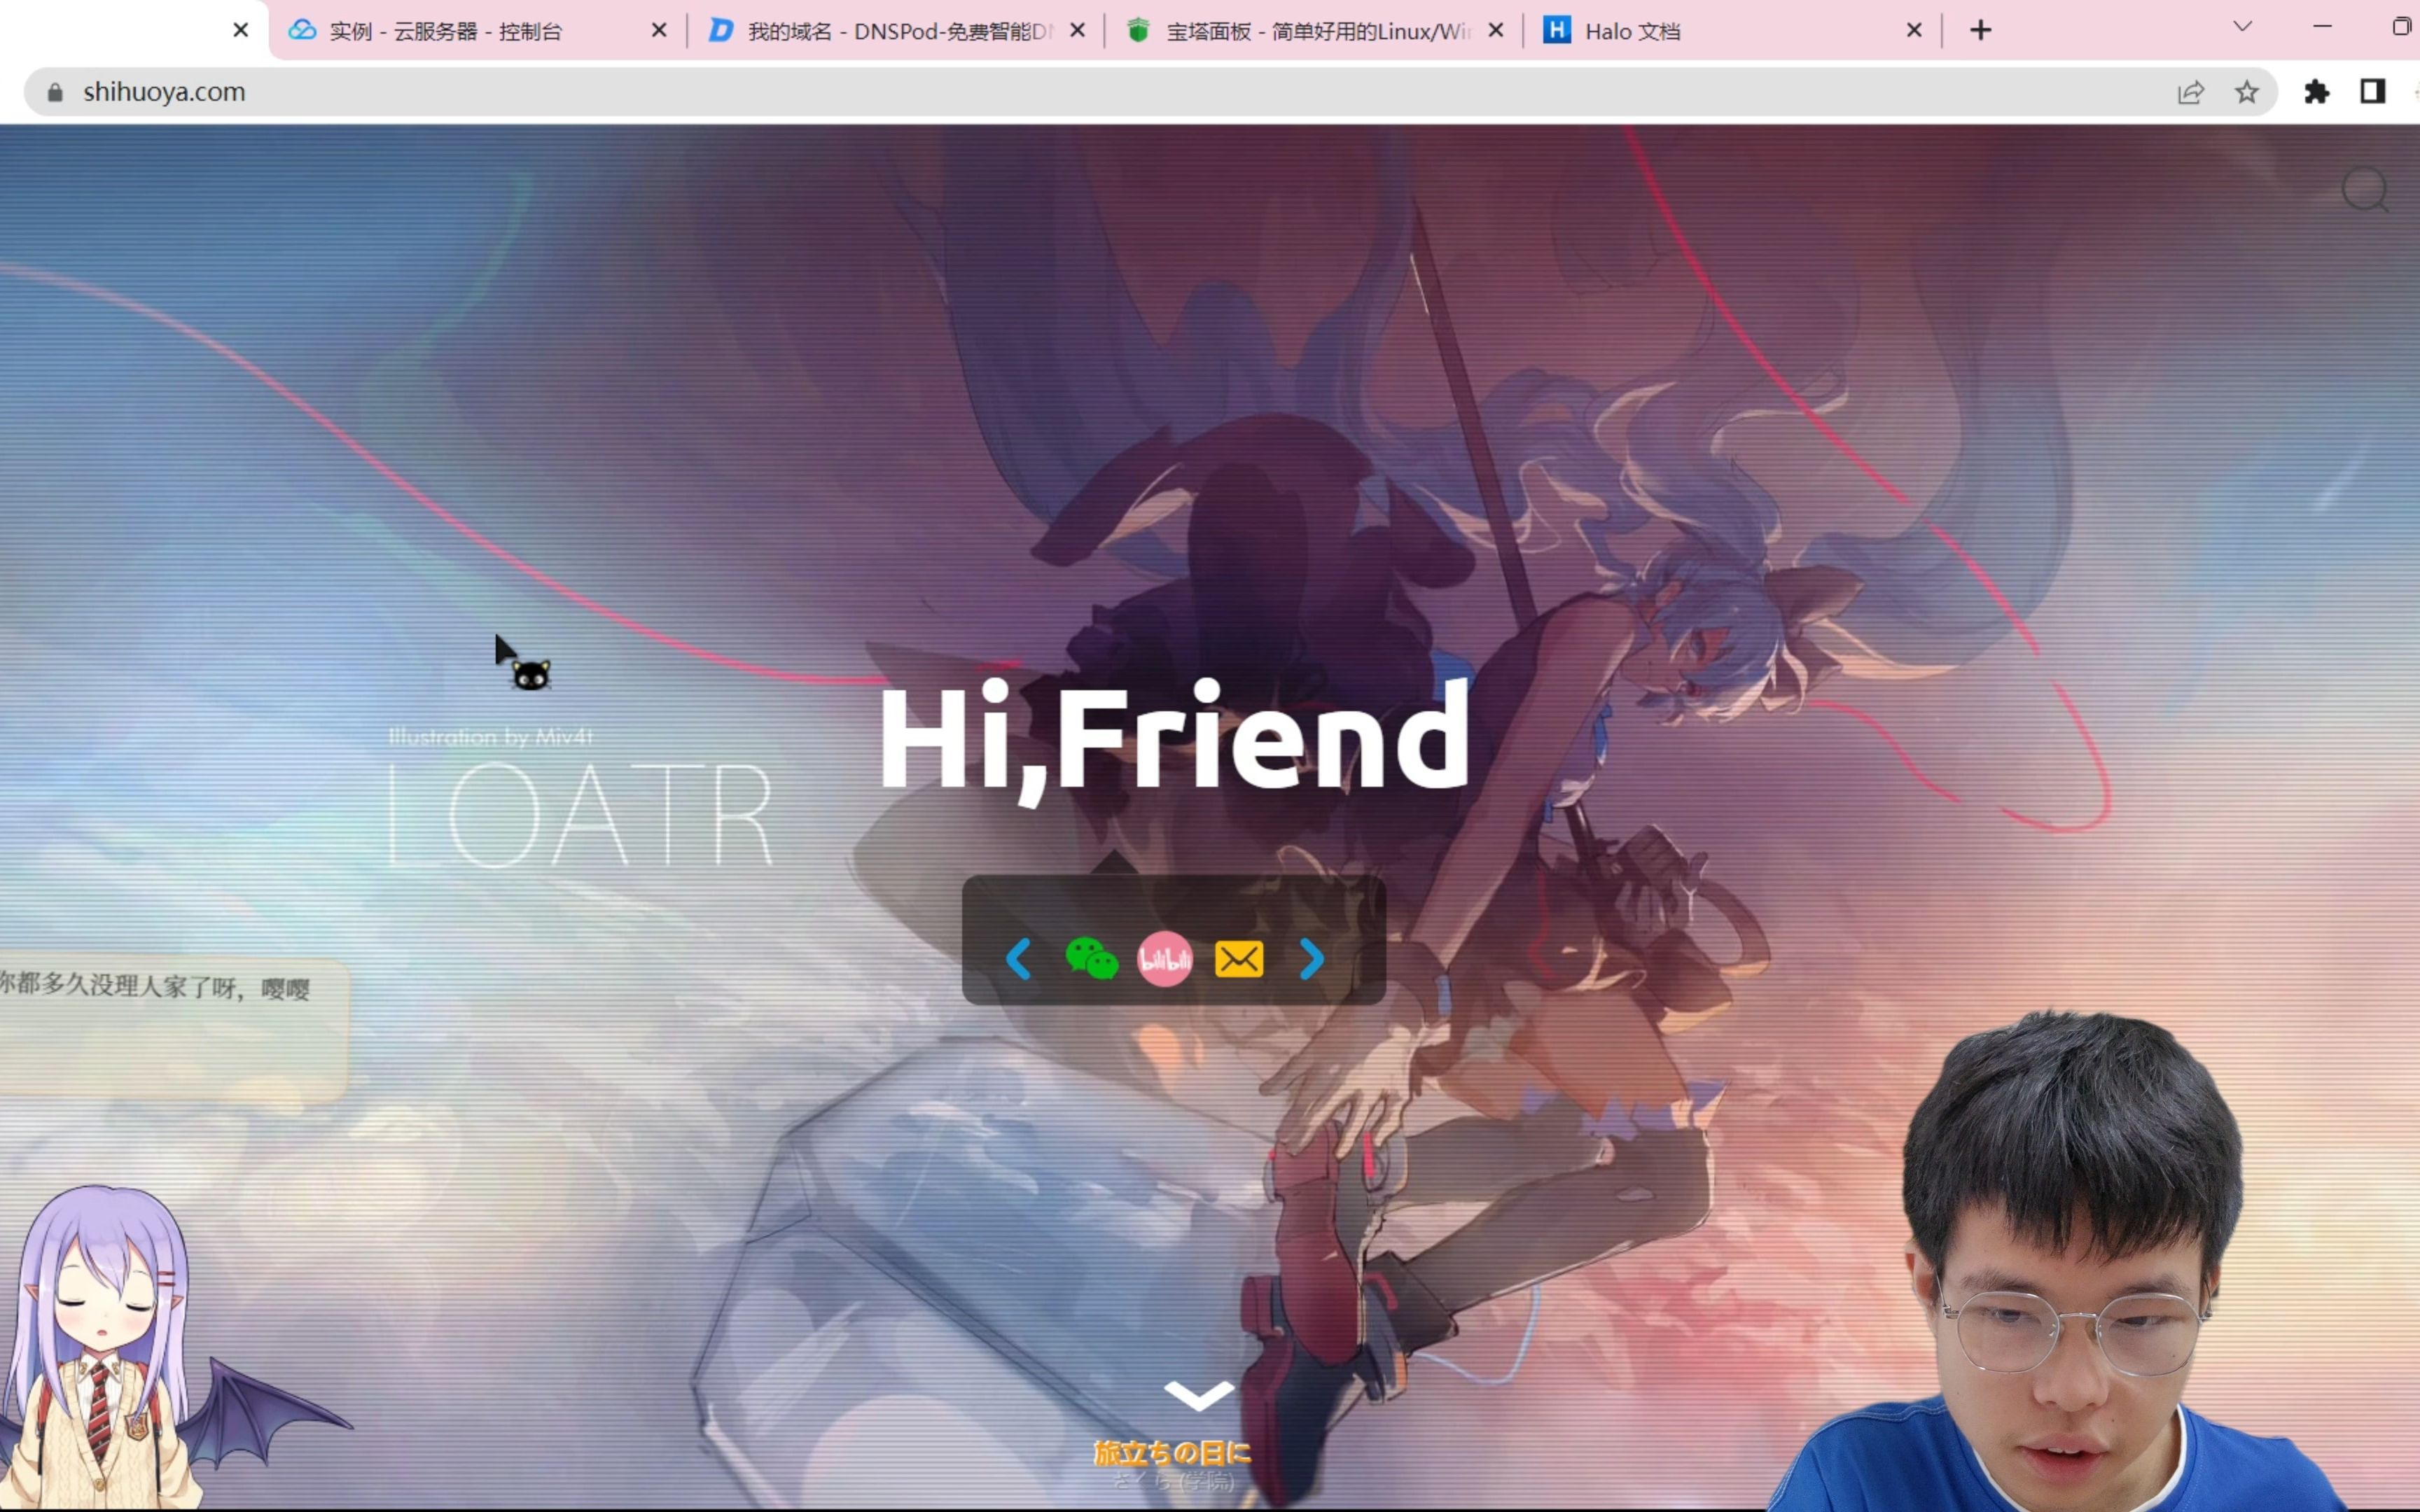Click the left blue arrow in social bar
This screenshot has width=2420, height=1512.
1018,959
